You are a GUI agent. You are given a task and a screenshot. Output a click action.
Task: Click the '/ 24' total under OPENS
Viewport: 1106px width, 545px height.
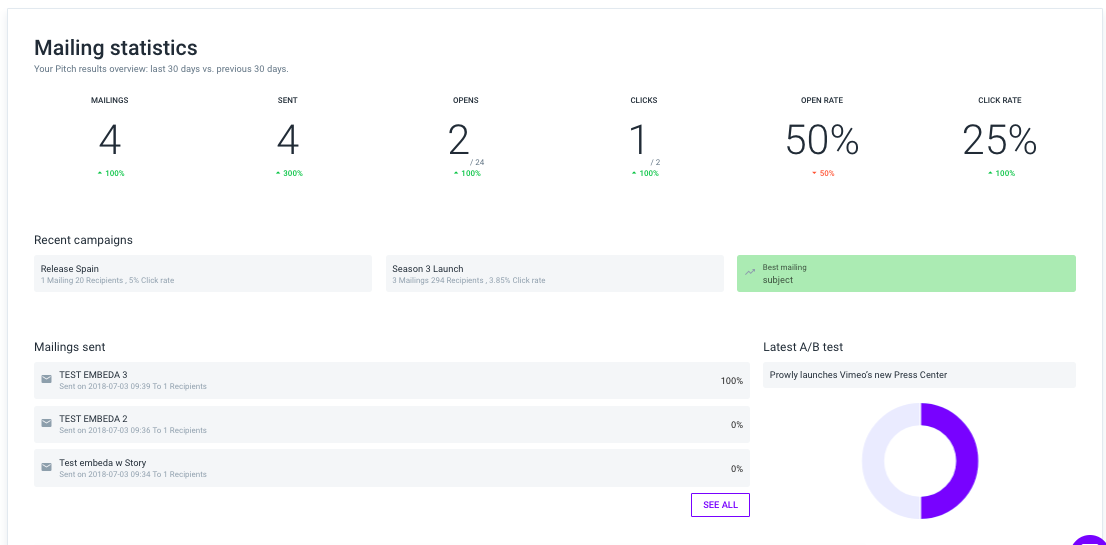(x=478, y=162)
